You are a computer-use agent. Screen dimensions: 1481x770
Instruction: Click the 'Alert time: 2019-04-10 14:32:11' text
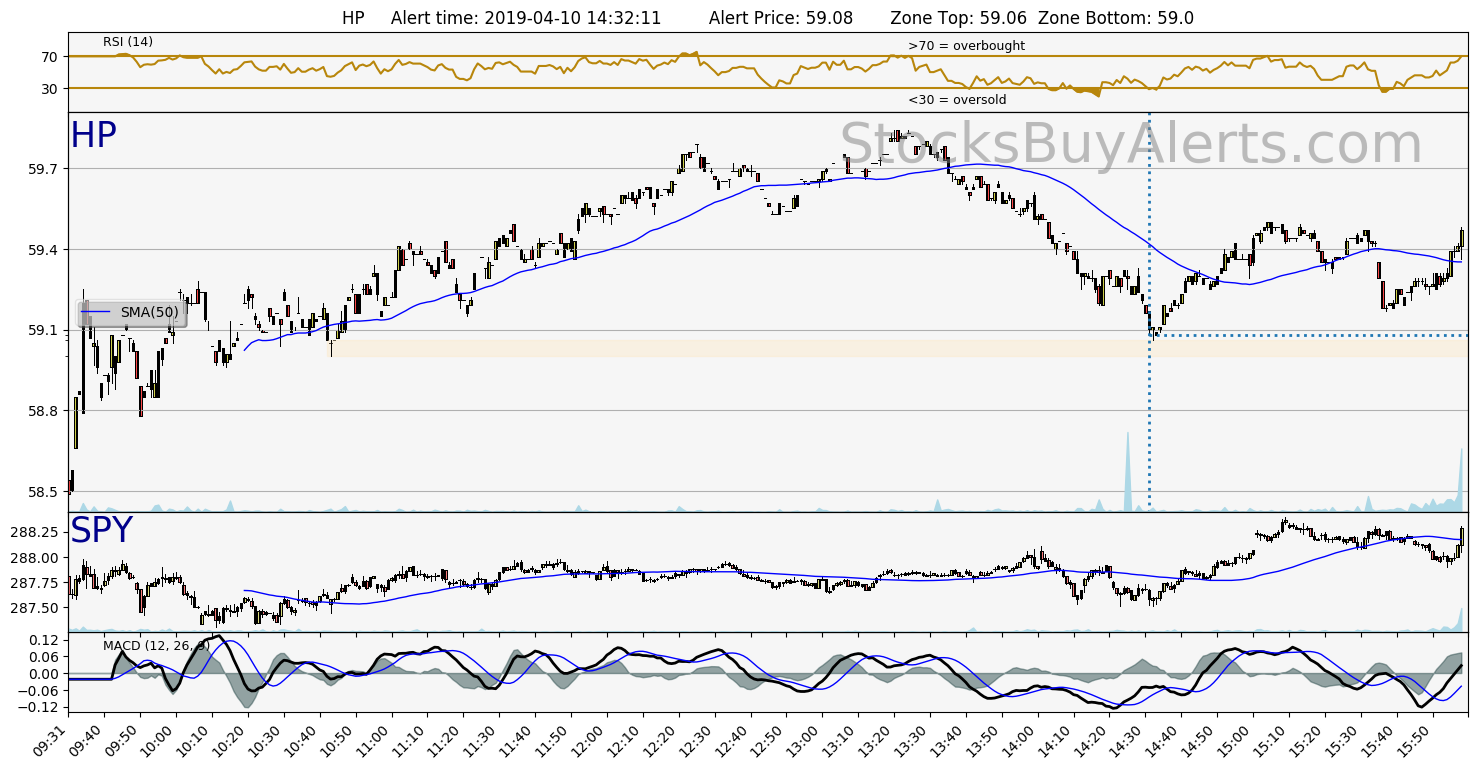[526, 18]
